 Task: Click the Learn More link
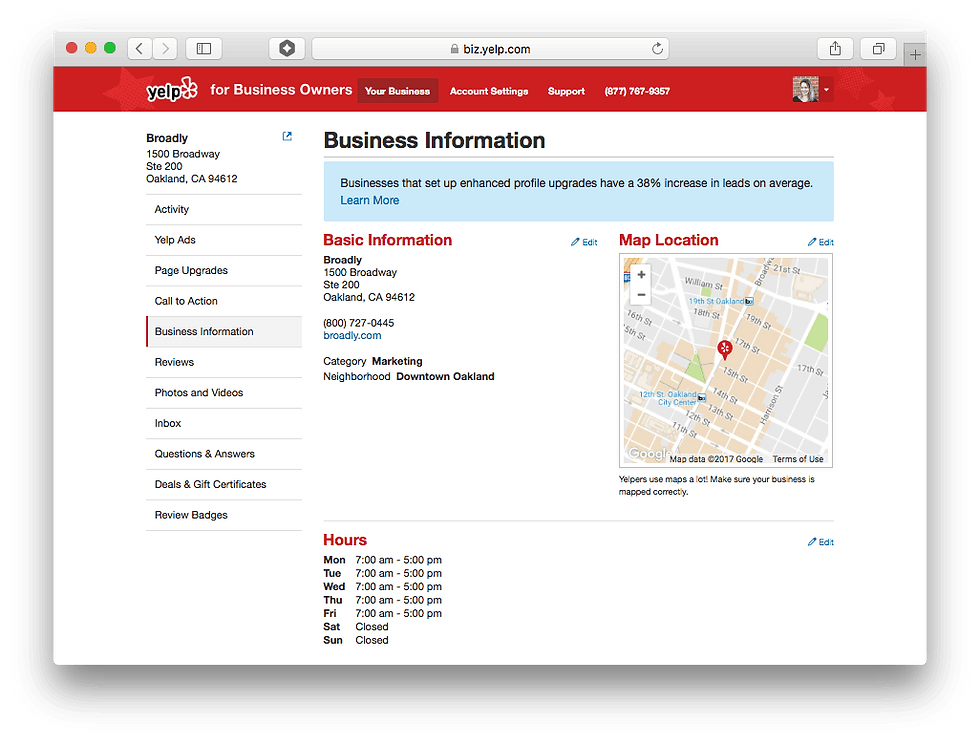(369, 201)
